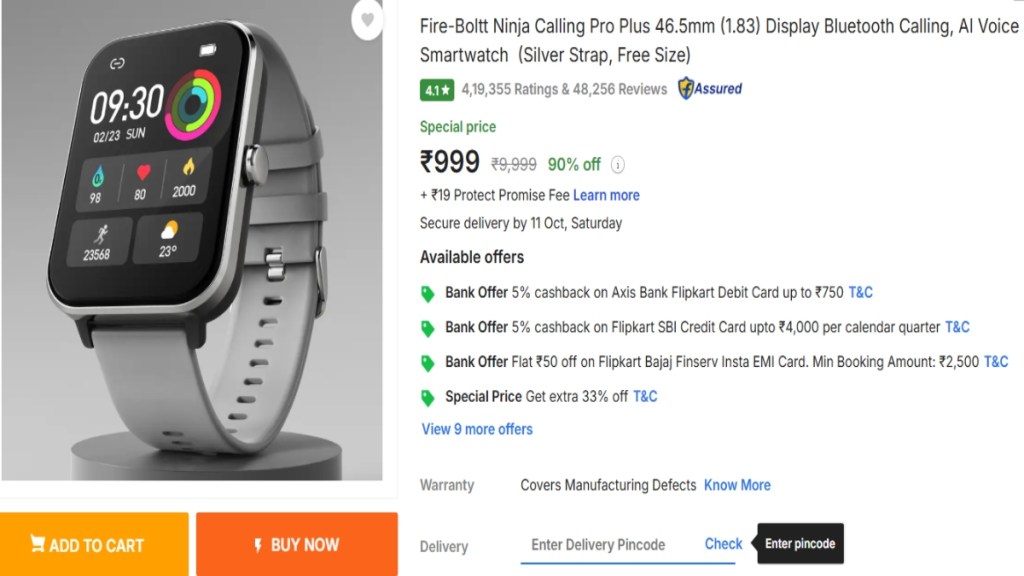The height and width of the screenshot is (576, 1024).
Task: Open T&C for the SBI Credit Card offer
Action: click(957, 327)
